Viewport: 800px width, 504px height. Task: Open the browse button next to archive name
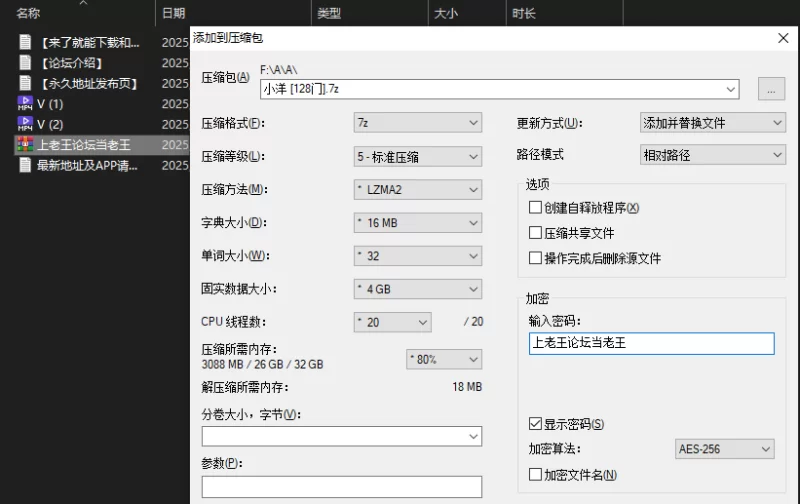tap(771, 89)
